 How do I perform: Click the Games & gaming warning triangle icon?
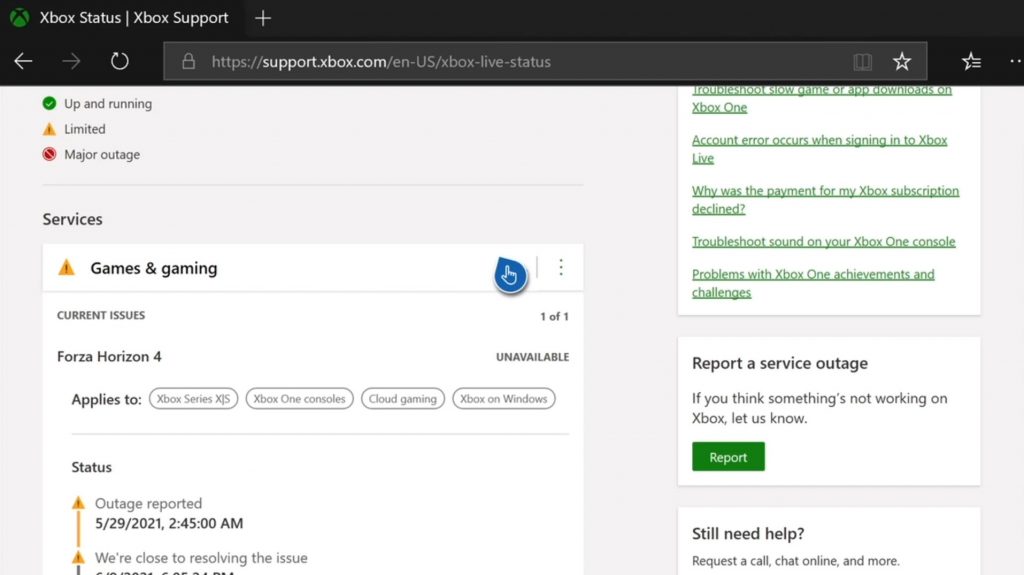[67, 267]
